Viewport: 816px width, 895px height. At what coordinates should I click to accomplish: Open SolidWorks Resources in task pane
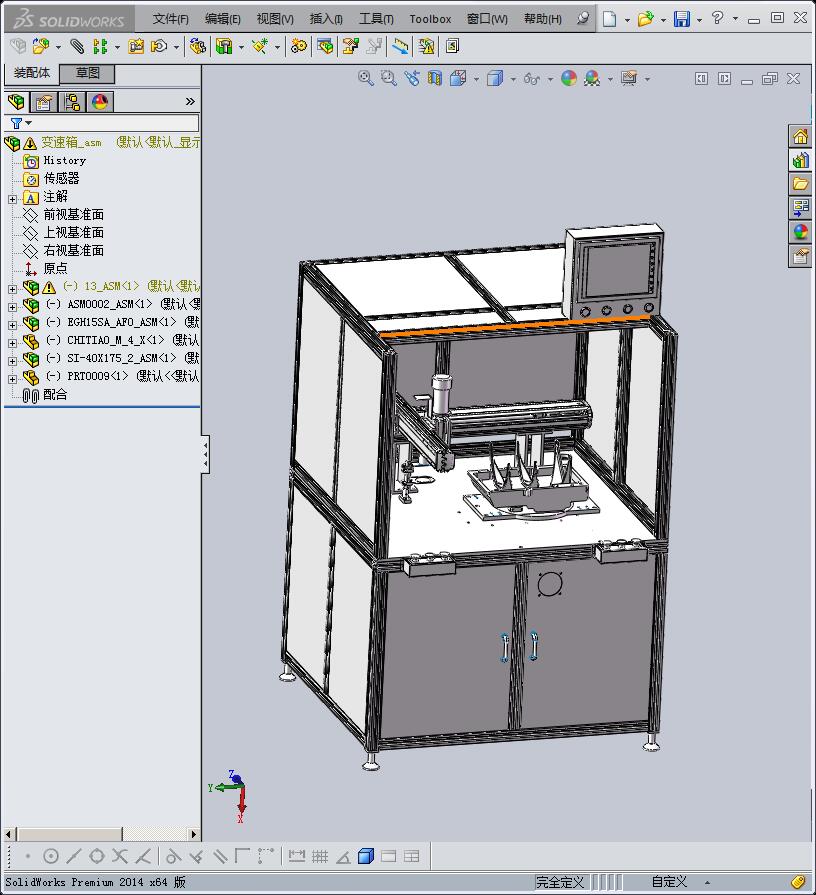click(801, 137)
